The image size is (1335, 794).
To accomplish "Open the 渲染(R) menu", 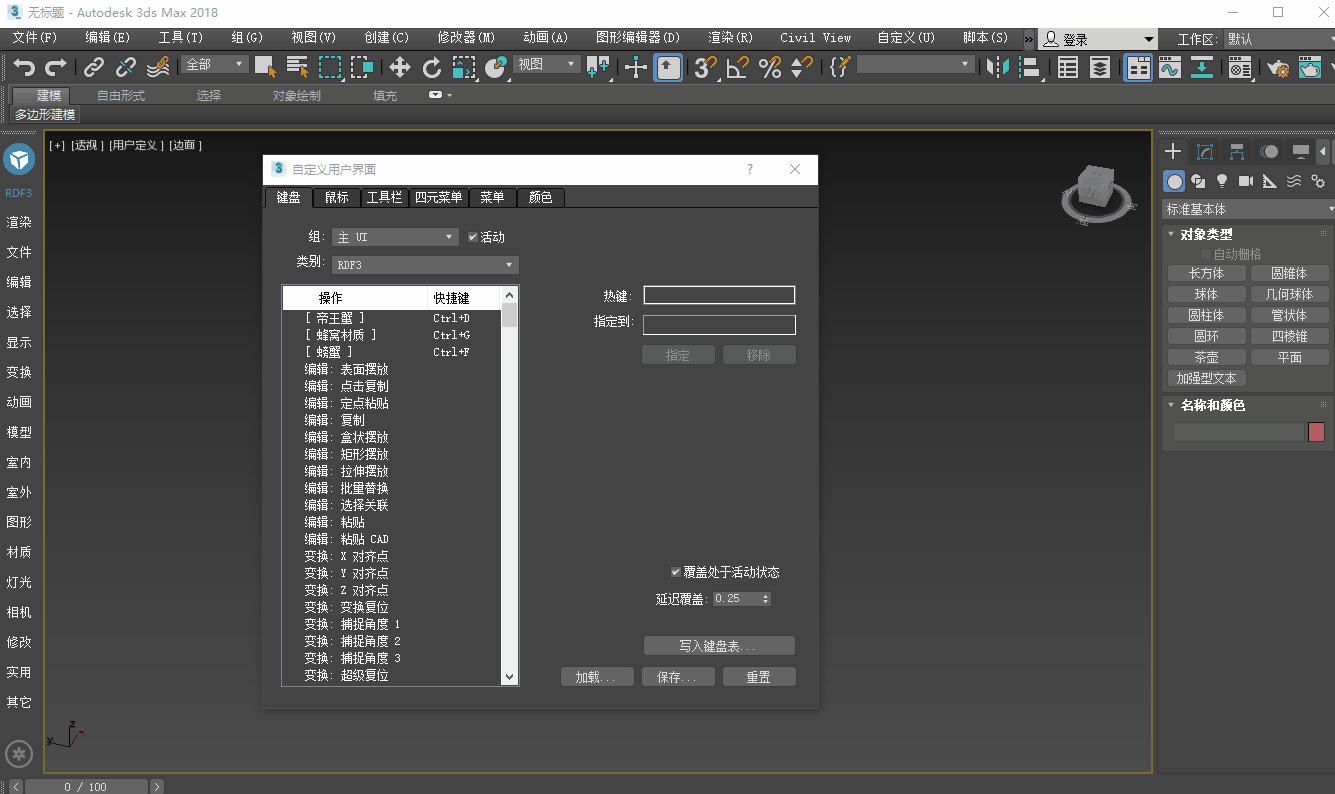I will pyautogui.click(x=730, y=38).
